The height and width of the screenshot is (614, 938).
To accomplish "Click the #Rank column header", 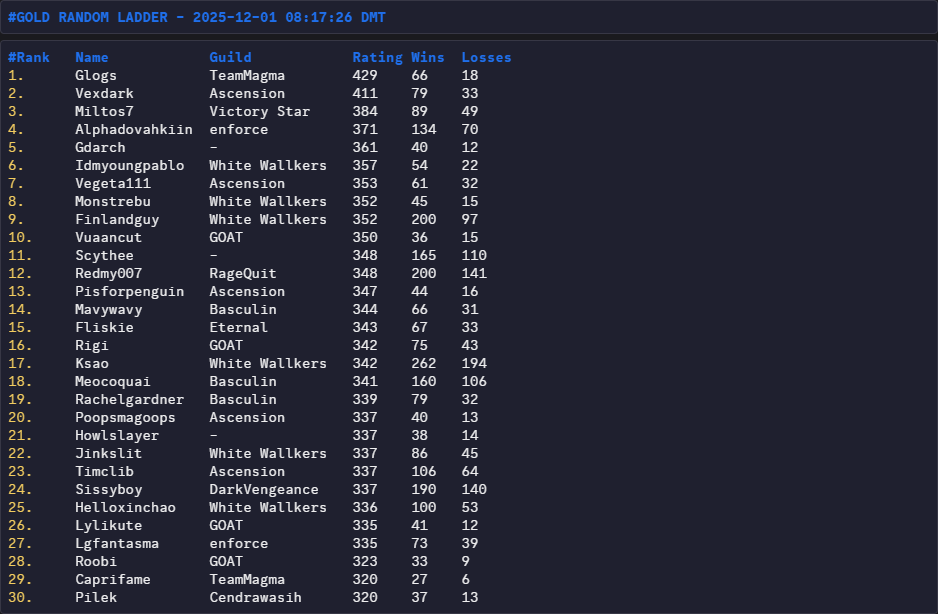I will (x=28, y=57).
